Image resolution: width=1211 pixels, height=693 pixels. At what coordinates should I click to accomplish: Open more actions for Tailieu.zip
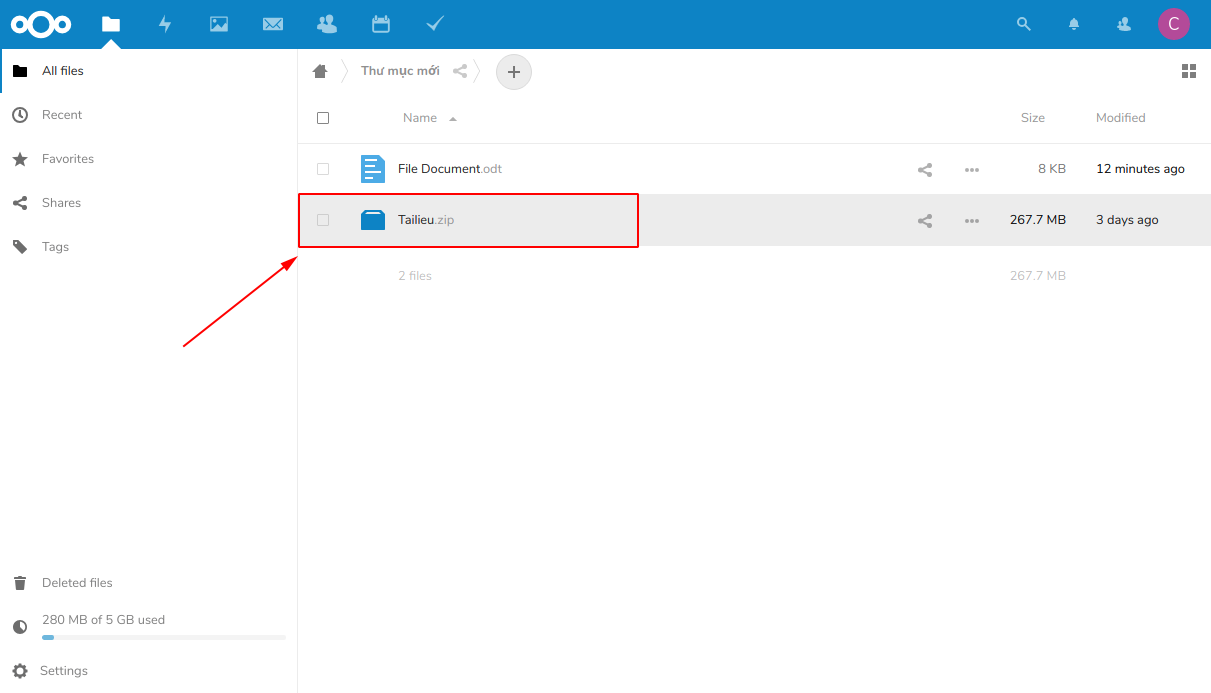pos(972,221)
